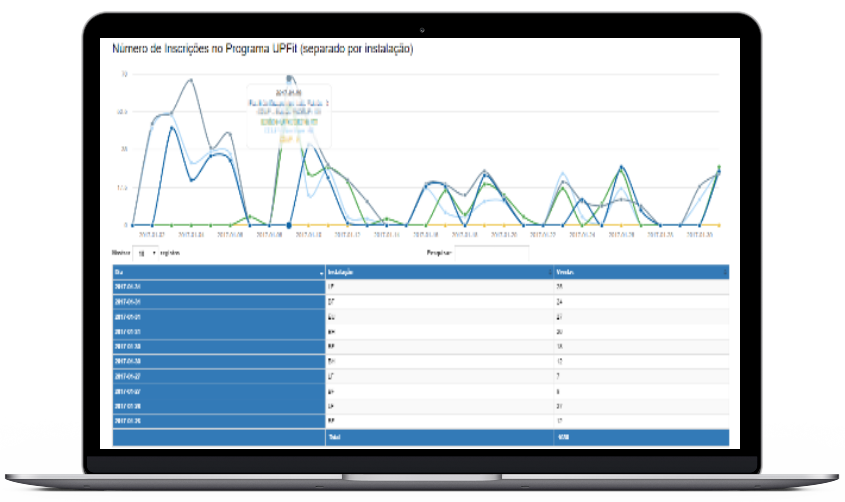Sort table by the Dia header label

(x=119, y=272)
